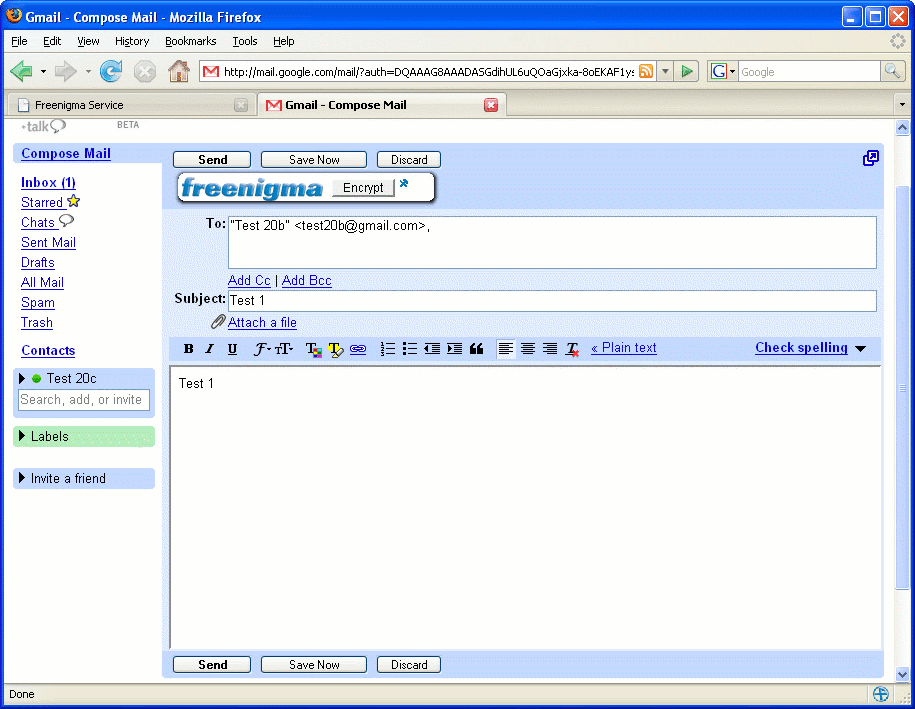Image resolution: width=915 pixels, height=709 pixels.
Task: Expand the Invite a friend section
Action: (x=22, y=478)
